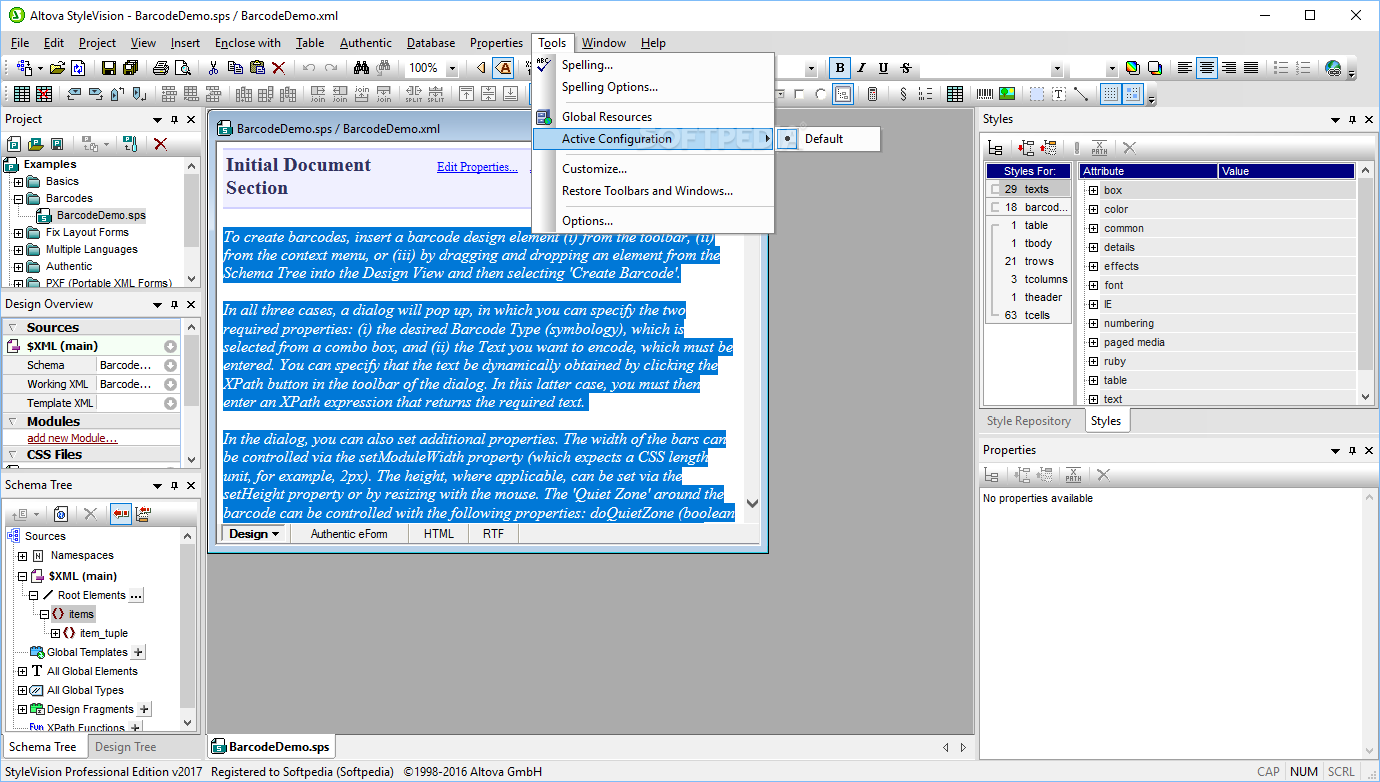Collapse the Barcodes project folder
1380x782 pixels.
point(18,199)
